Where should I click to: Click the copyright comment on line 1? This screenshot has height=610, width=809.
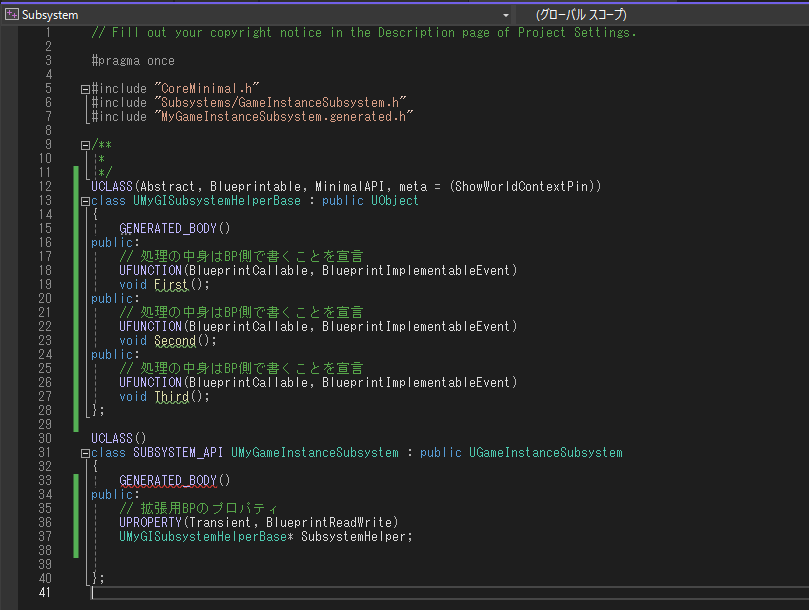click(x=364, y=33)
